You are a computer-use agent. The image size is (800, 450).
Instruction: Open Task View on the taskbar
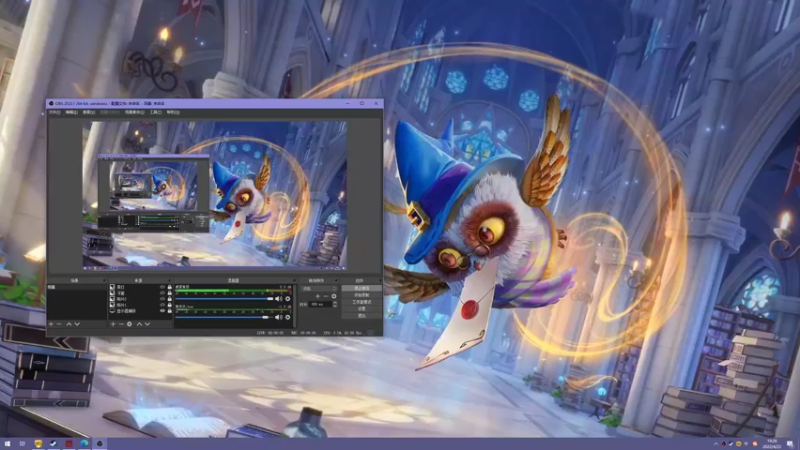(x=22, y=444)
